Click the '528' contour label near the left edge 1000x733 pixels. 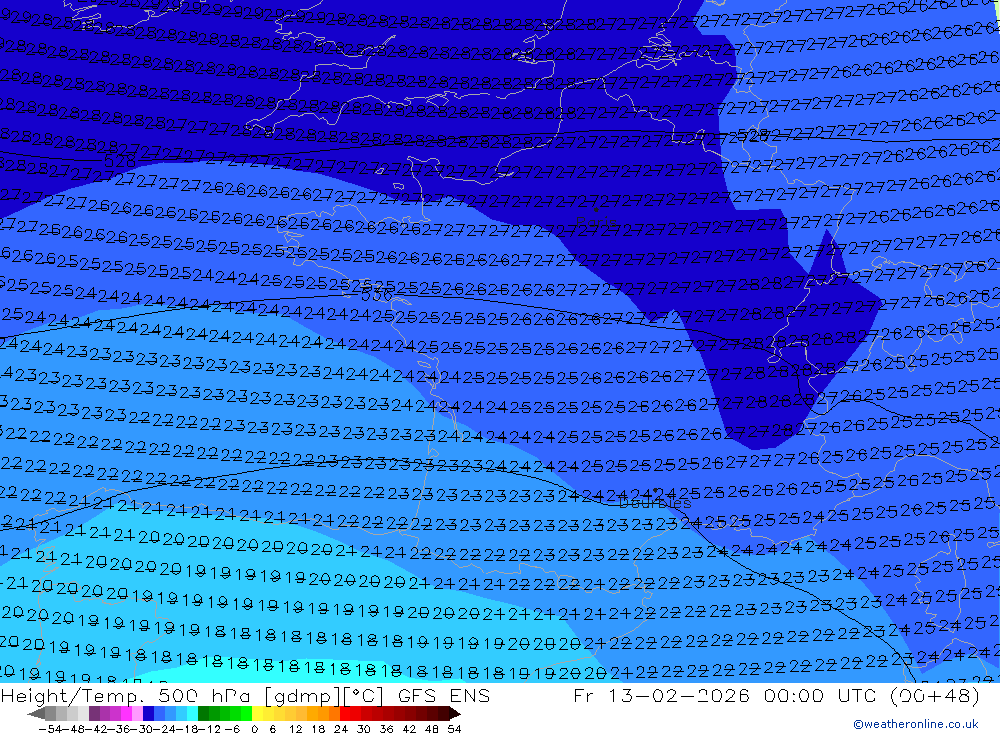click(119, 160)
